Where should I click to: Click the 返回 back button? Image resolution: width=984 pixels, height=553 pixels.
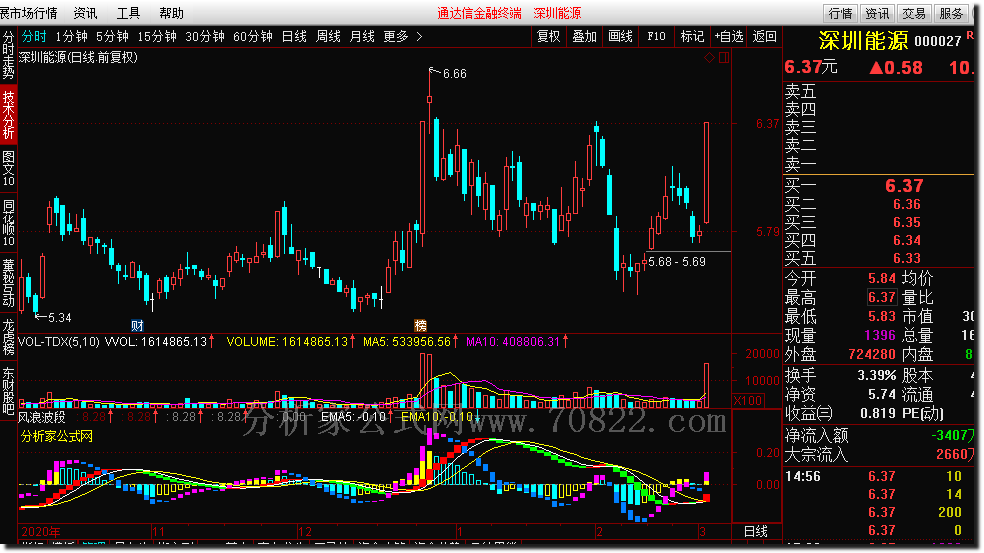point(764,36)
